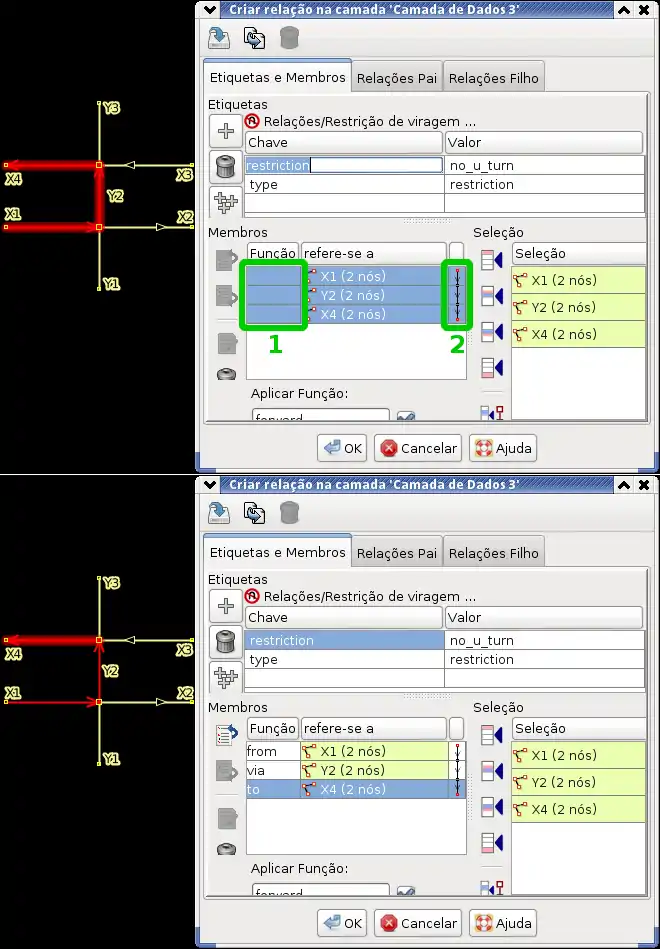Click Ajuda help button in upper dialog

pyautogui.click(x=504, y=448)
